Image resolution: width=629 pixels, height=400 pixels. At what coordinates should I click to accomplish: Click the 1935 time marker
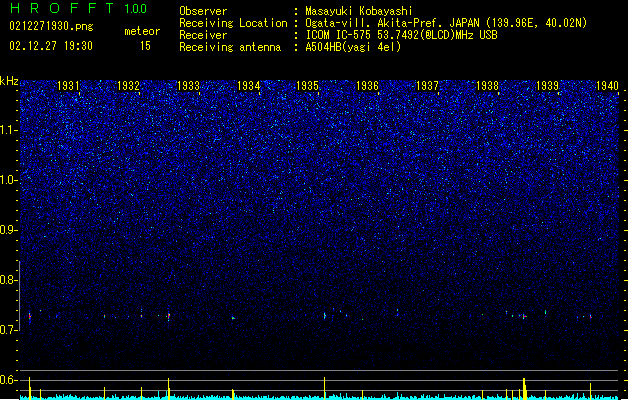click(307, 85)
